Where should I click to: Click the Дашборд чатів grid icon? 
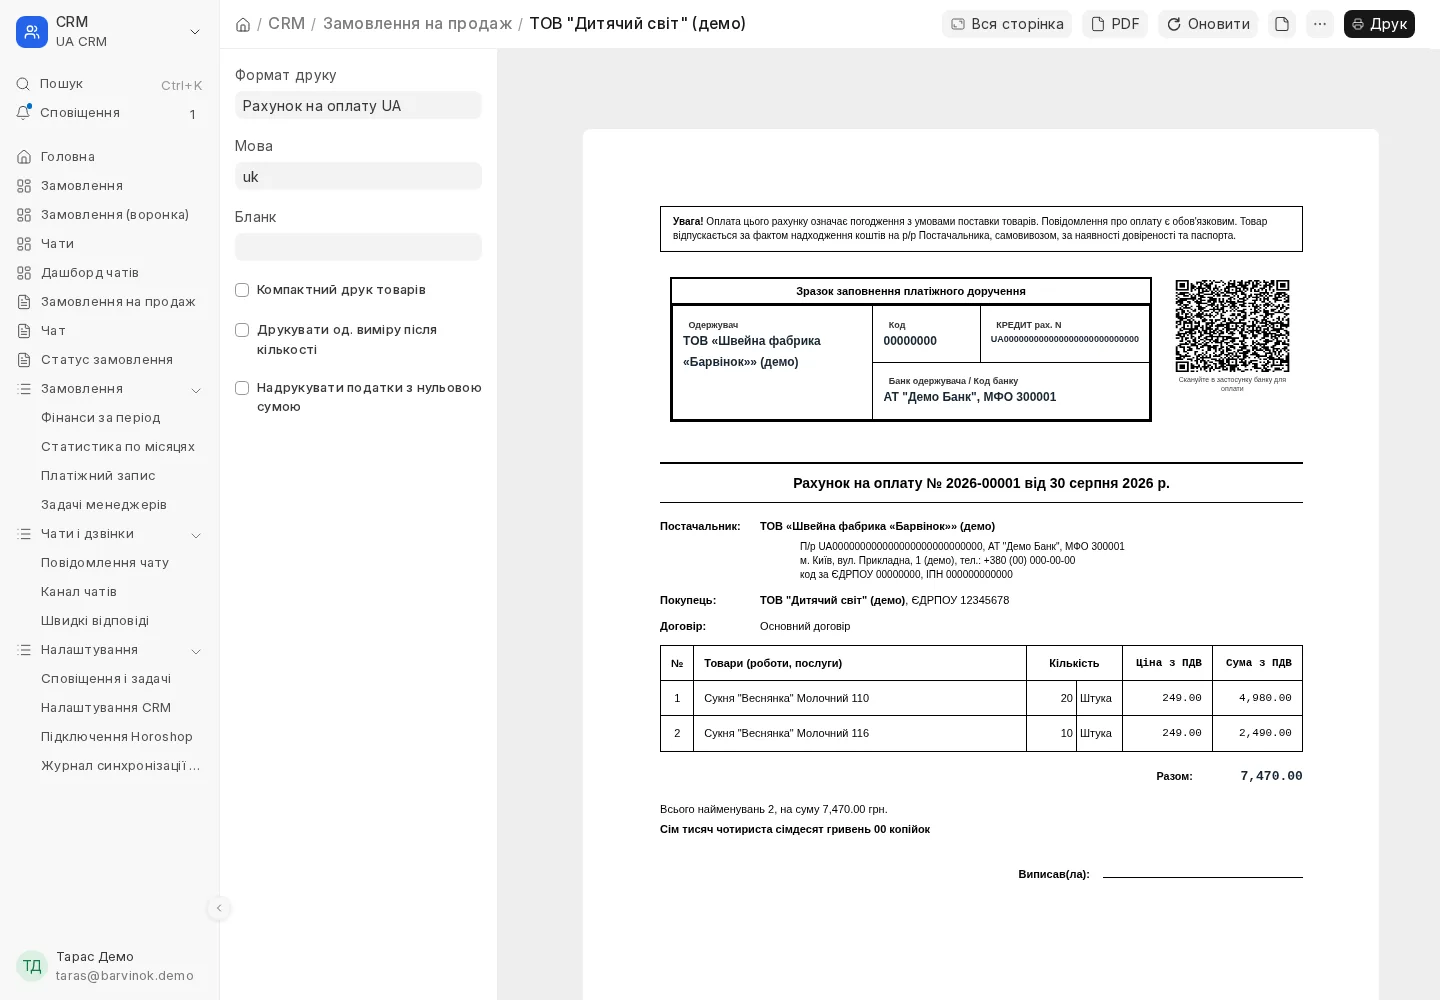[24, 273]
